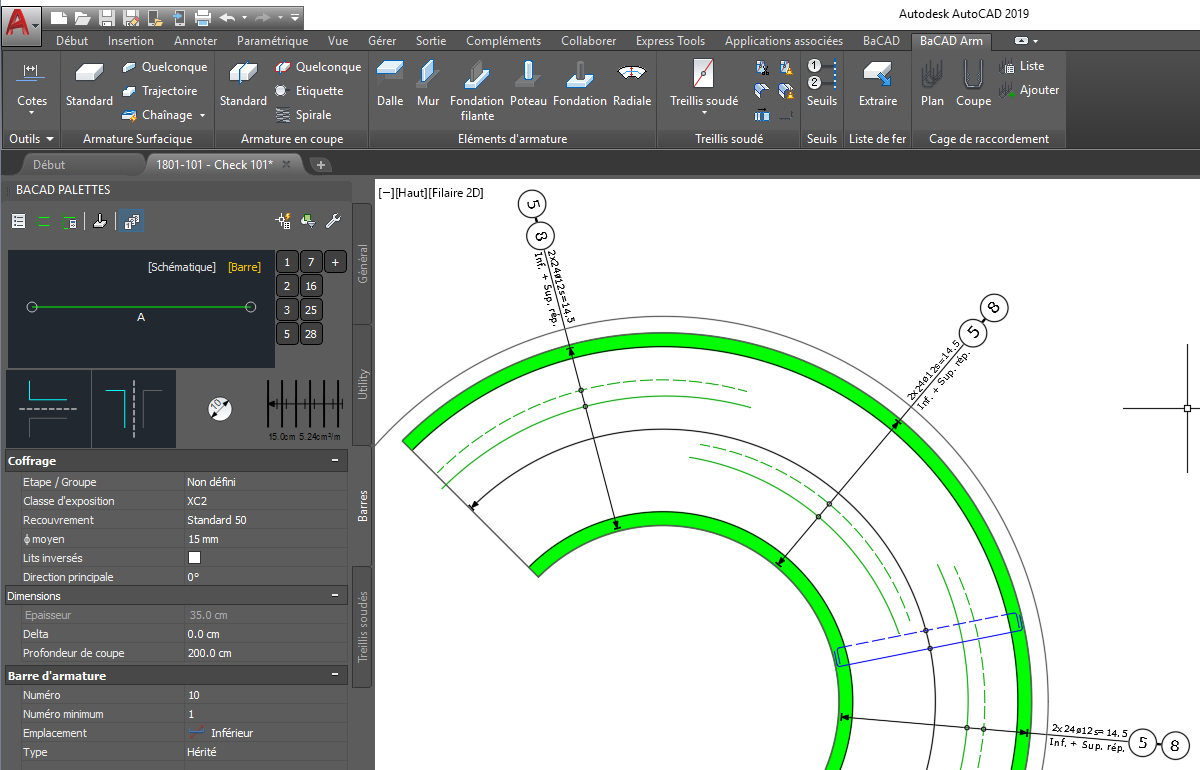Screen dimensions: 1200x770
Task: Select bar diameter button 25
Action: (x=311, y=310)
